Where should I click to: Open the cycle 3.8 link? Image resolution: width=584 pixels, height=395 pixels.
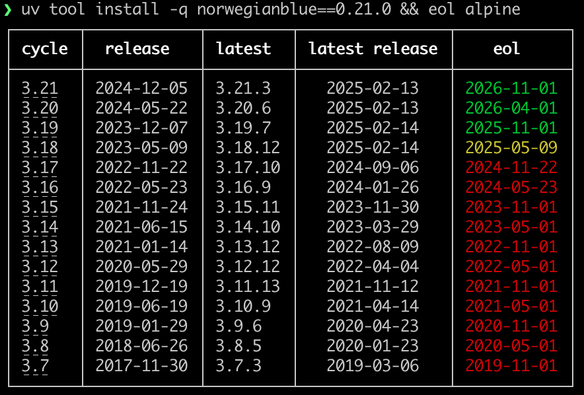coord(35,346)
